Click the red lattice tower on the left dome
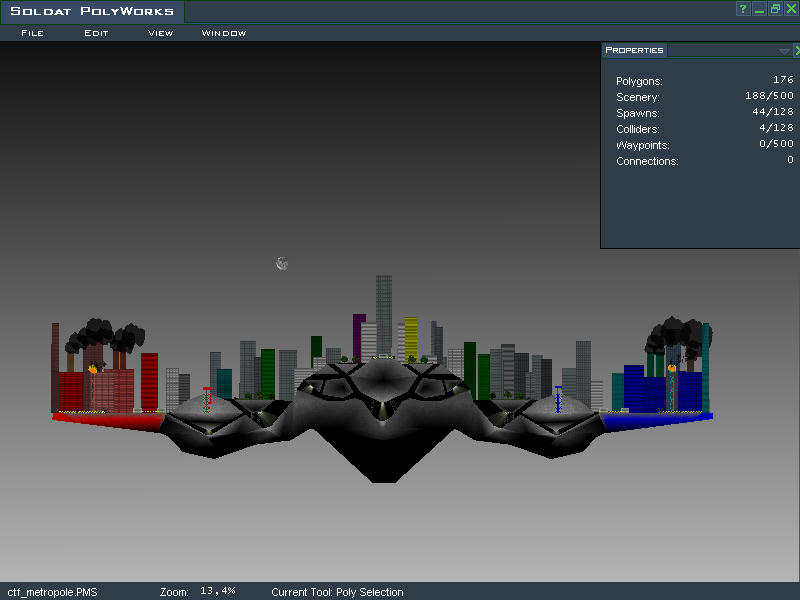The image size is (800, 600). (x=207, y=400)
